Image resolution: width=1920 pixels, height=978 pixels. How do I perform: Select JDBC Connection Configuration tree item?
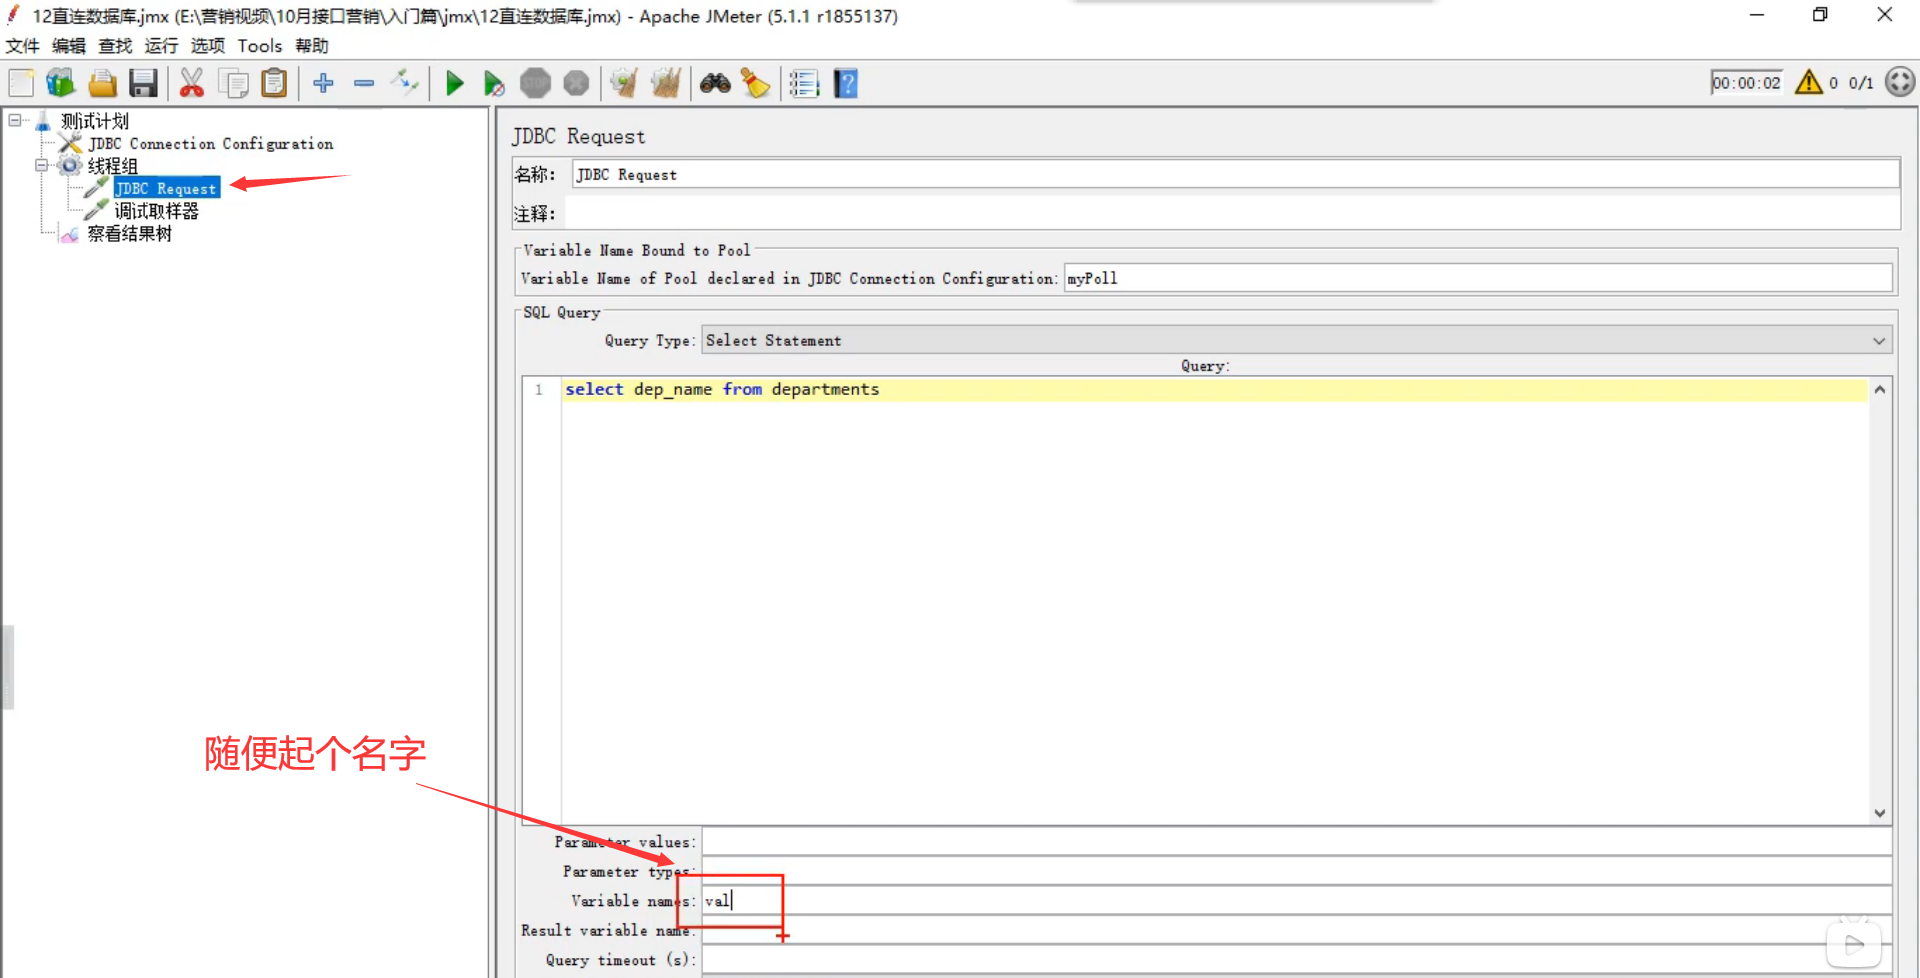(x=211, y=144)
